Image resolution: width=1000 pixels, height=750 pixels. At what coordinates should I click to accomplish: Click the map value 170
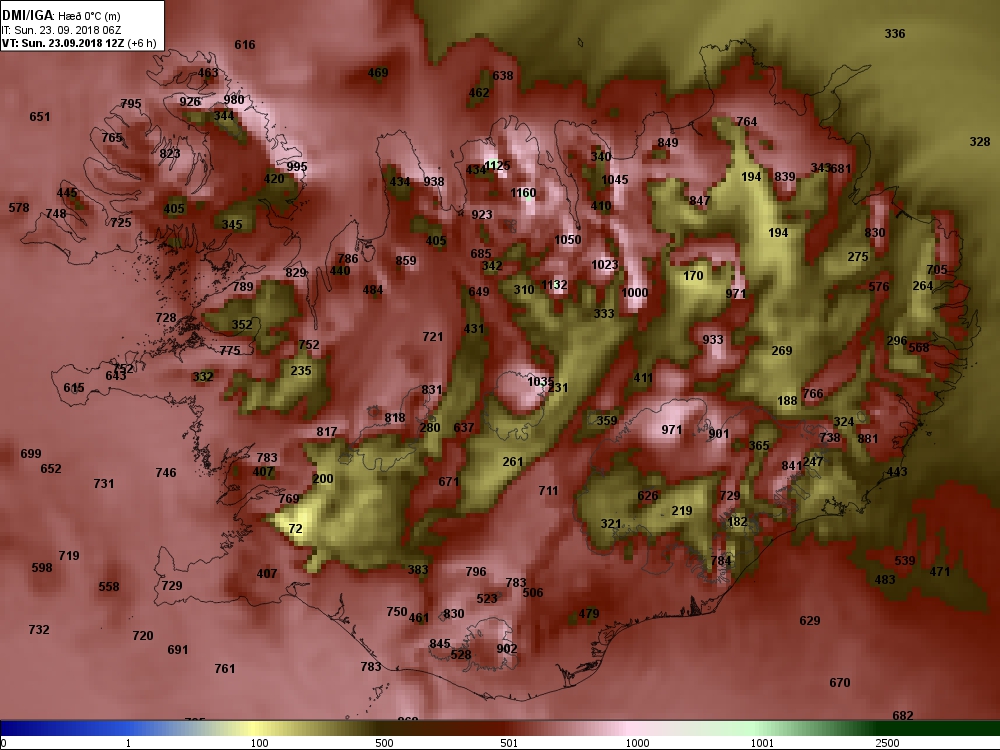693,276
